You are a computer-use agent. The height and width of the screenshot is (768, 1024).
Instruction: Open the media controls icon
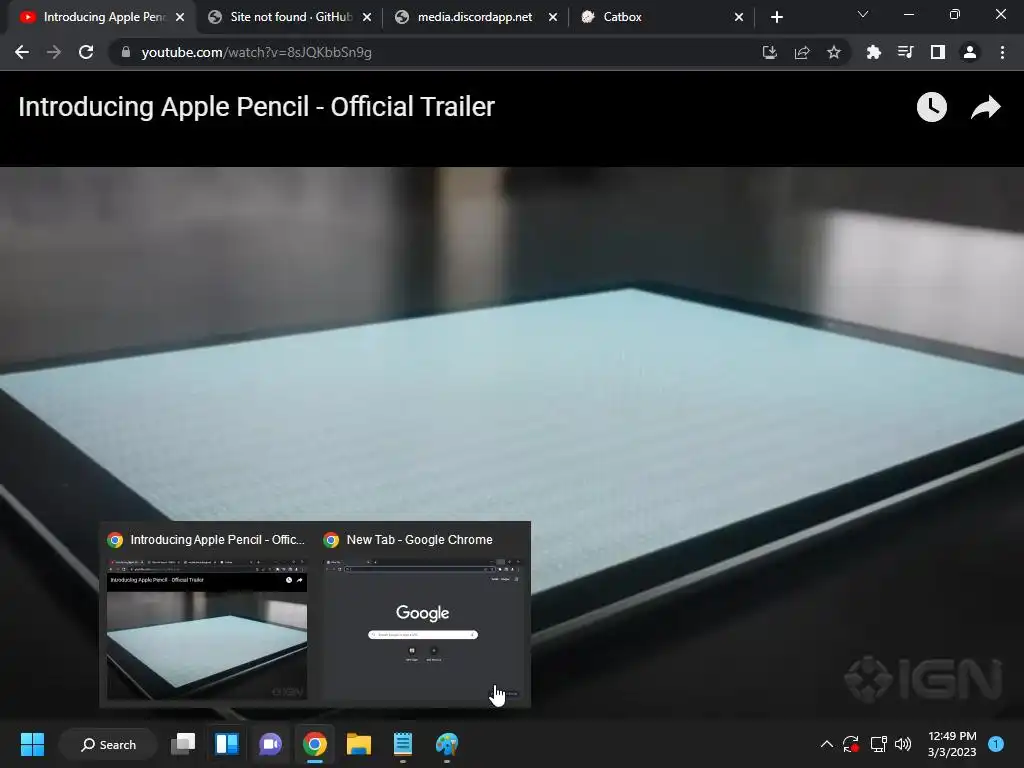point(905,52)
